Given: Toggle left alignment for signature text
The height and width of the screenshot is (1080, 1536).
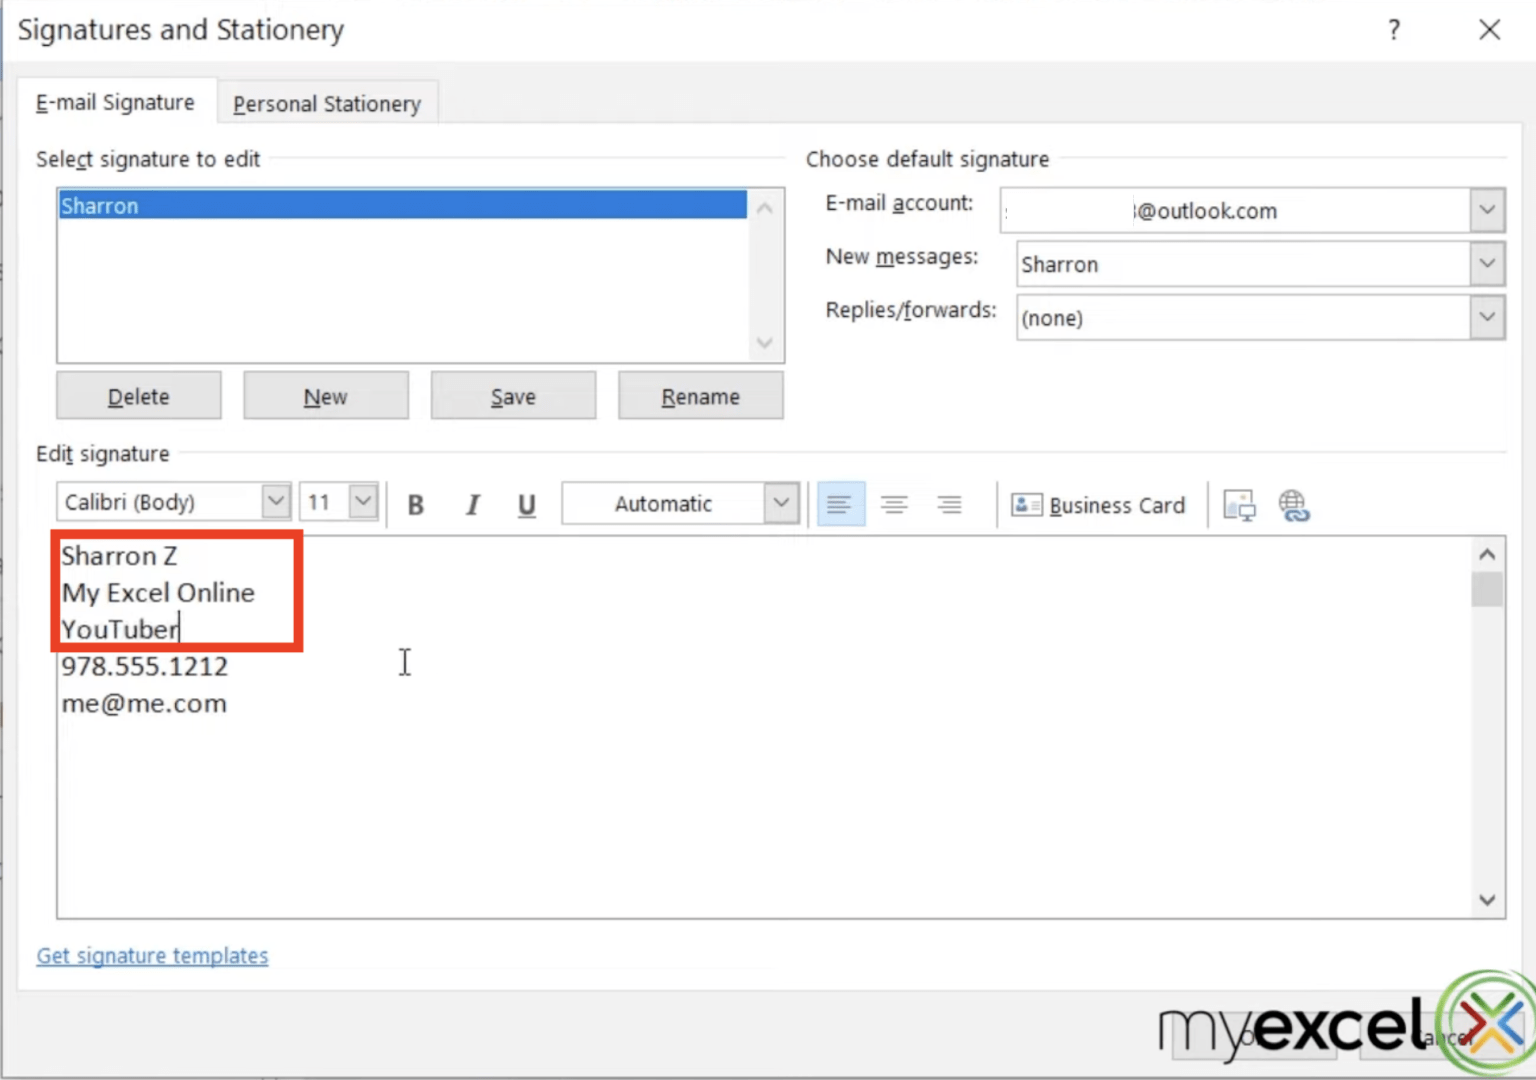Looking at the screenshot, I should (840, 504).
